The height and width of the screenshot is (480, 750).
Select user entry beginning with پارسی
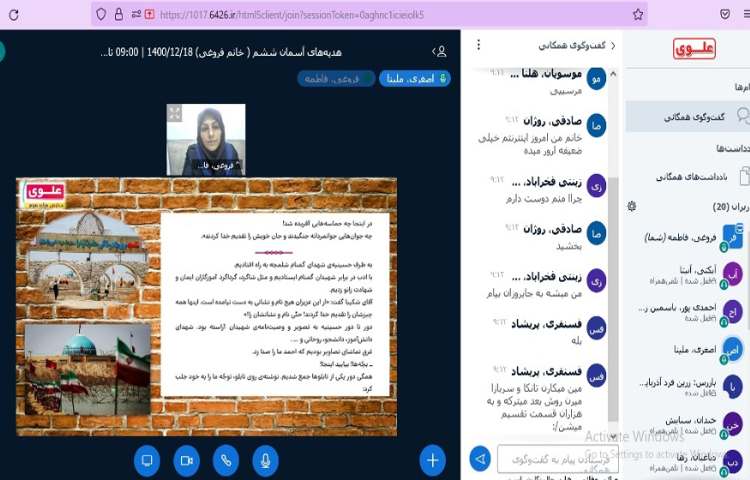pos(688,386)
